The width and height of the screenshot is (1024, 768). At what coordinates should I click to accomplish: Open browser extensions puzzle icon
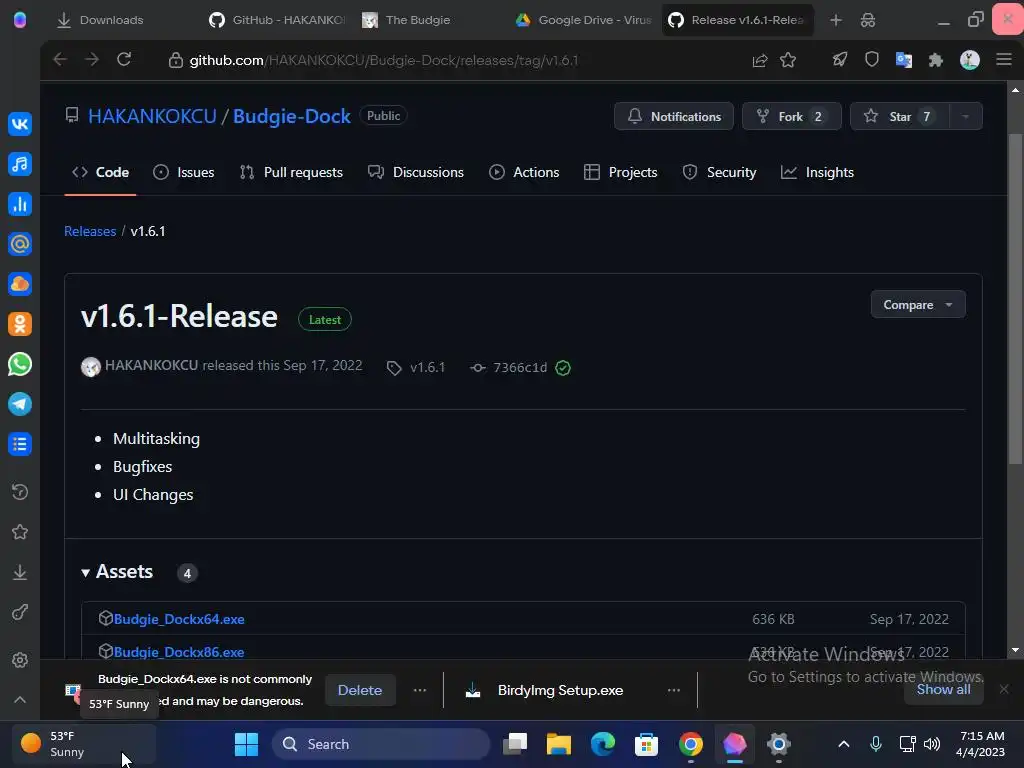[x=936, y=60]
